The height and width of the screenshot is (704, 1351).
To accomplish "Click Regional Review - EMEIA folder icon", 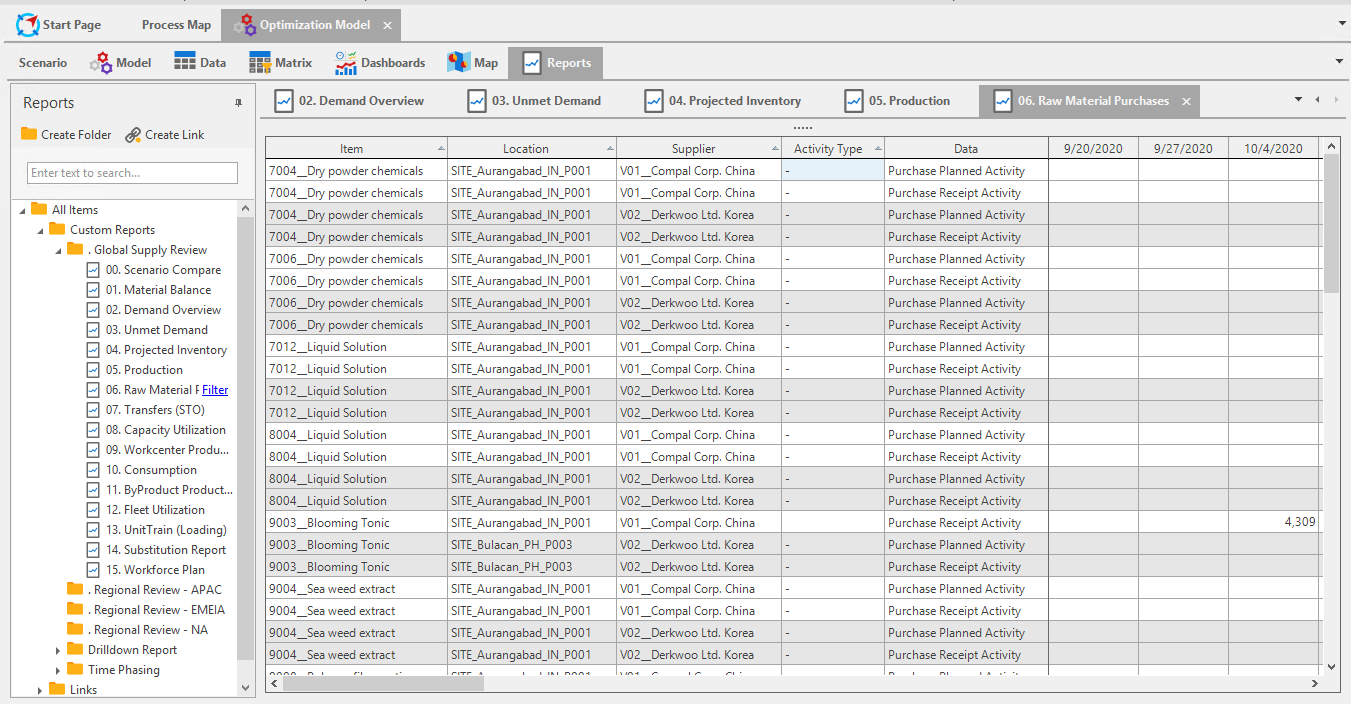I will 75,609.
